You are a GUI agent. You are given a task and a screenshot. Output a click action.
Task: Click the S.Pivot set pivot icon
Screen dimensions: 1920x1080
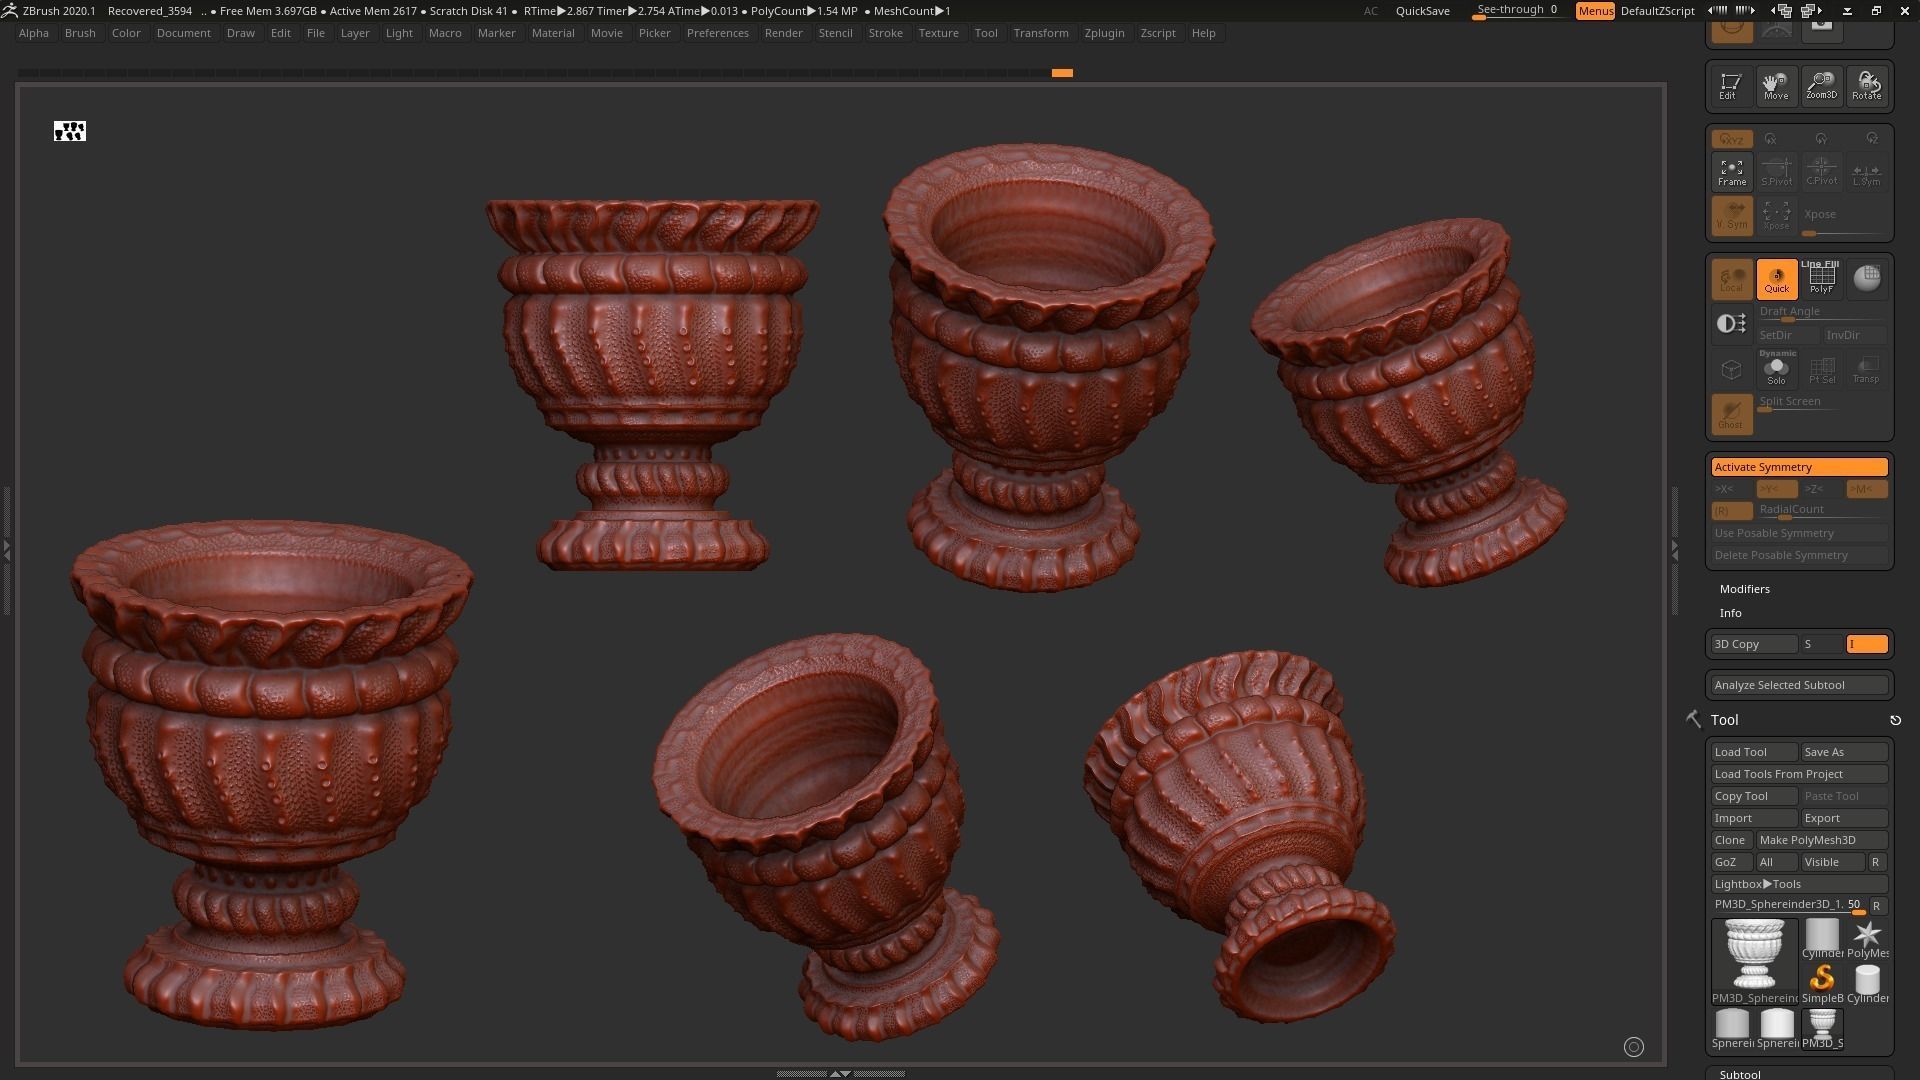pos(1776,172)
